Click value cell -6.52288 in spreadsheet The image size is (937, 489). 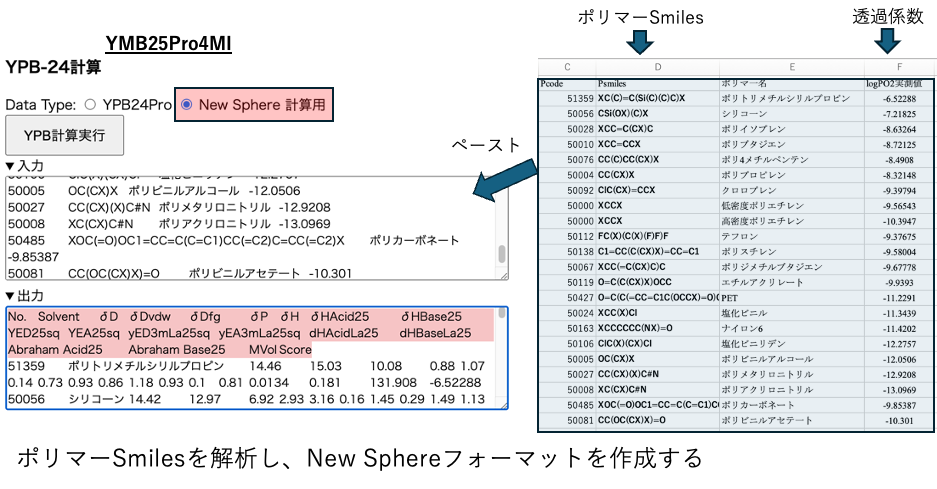click(x=899, y=98)
